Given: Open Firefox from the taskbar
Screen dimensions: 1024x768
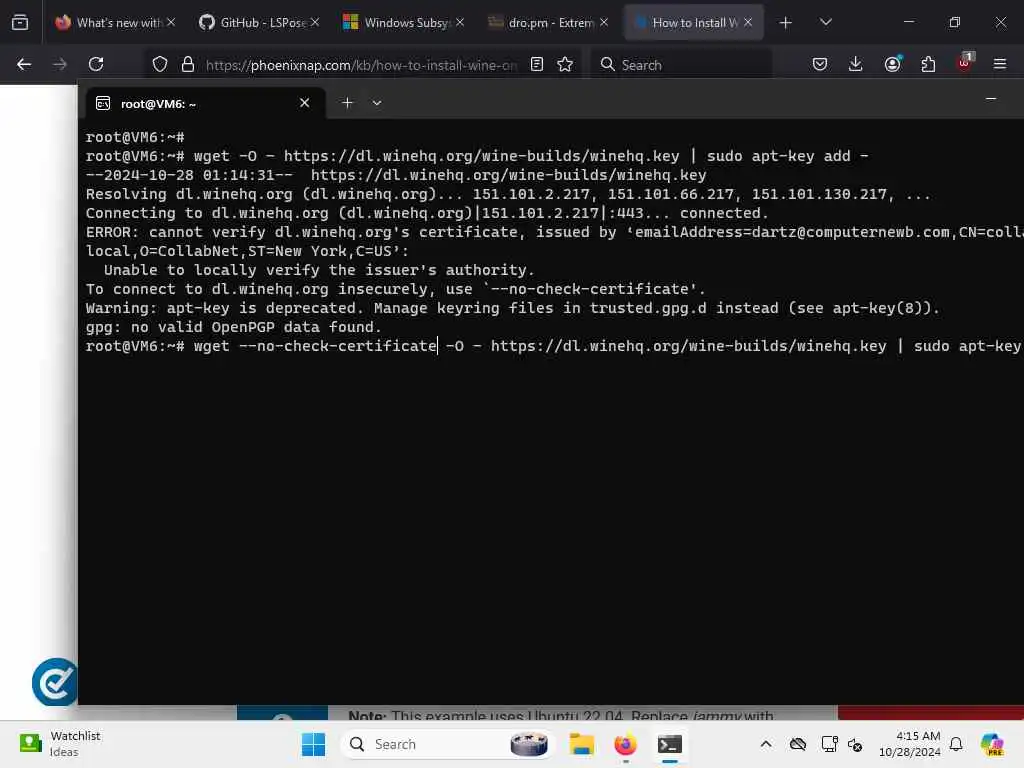Looking at the screenshot, I should (x=626, y=744).
